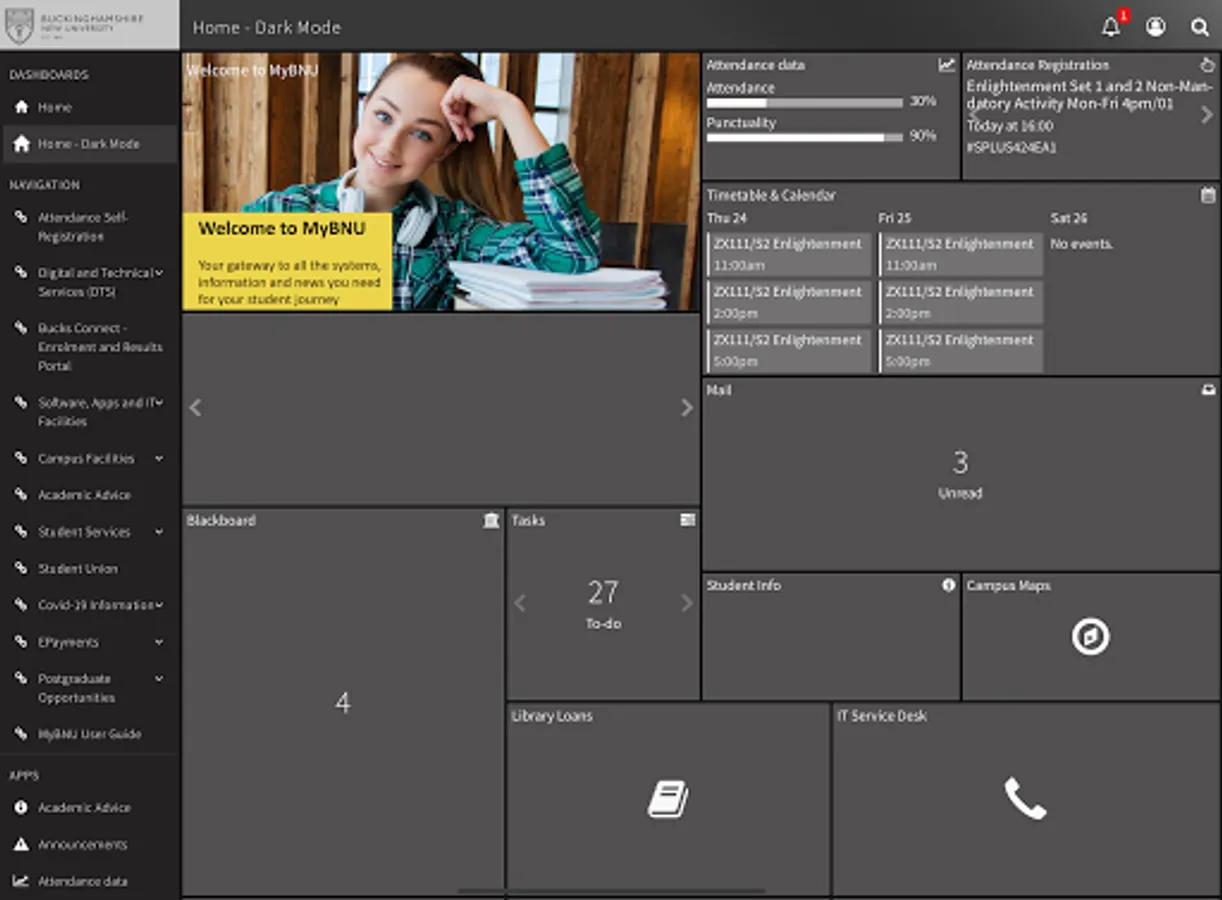Open the 27 To-do tasks count
The width and height of the screenshot is (1222, 900).
pos(603,603)
